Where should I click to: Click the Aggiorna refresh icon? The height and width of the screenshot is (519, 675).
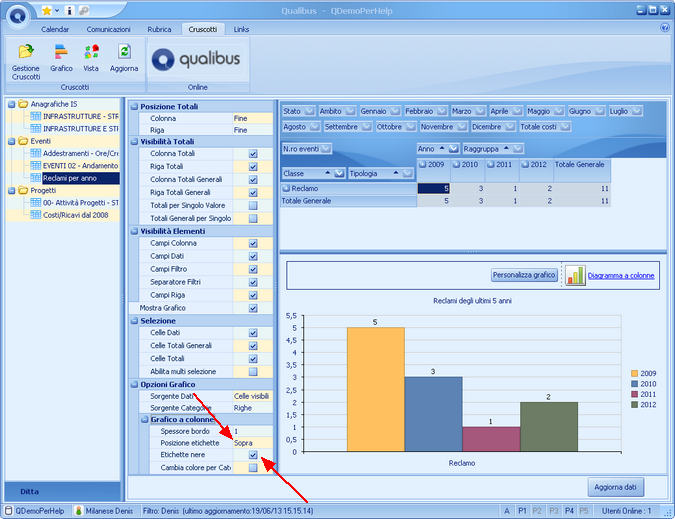(x=124, y=51)
